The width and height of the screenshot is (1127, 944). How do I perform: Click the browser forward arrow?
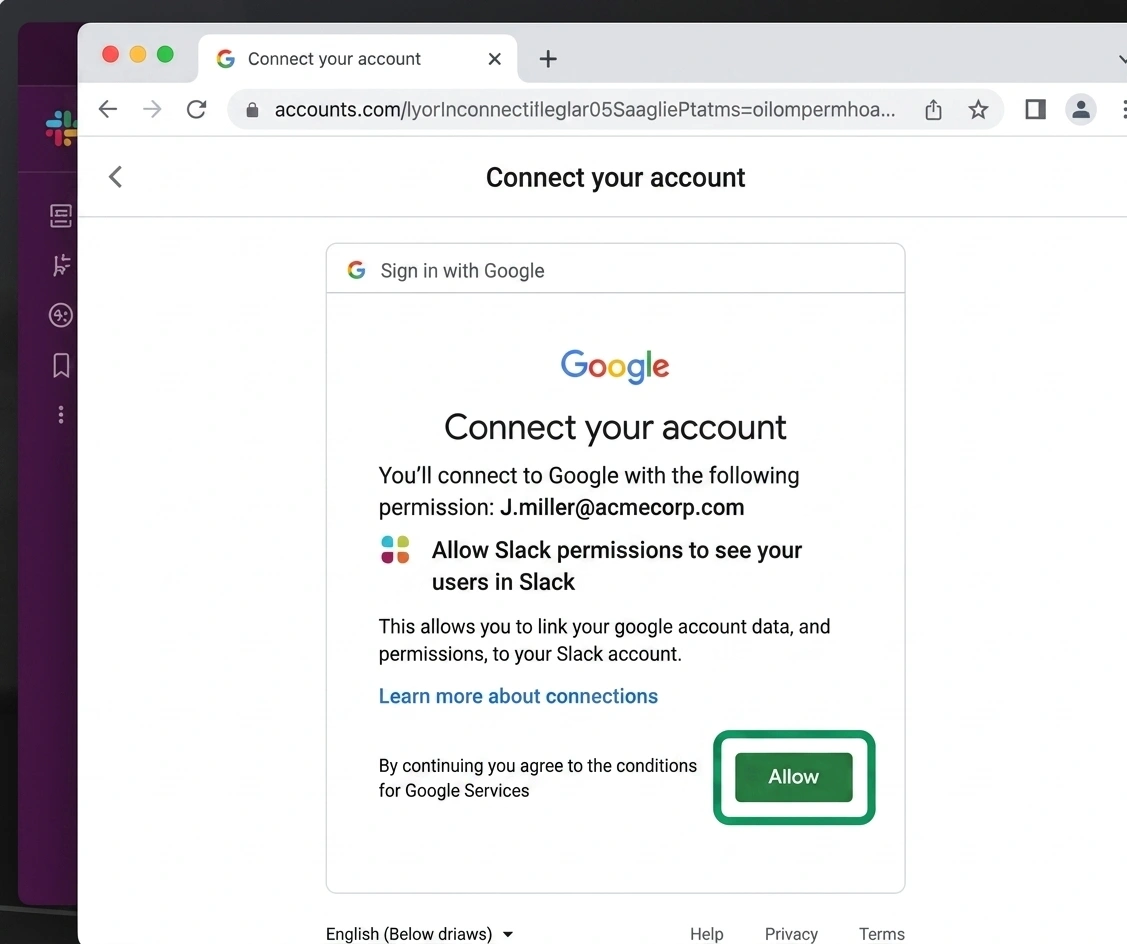[152, 109]
